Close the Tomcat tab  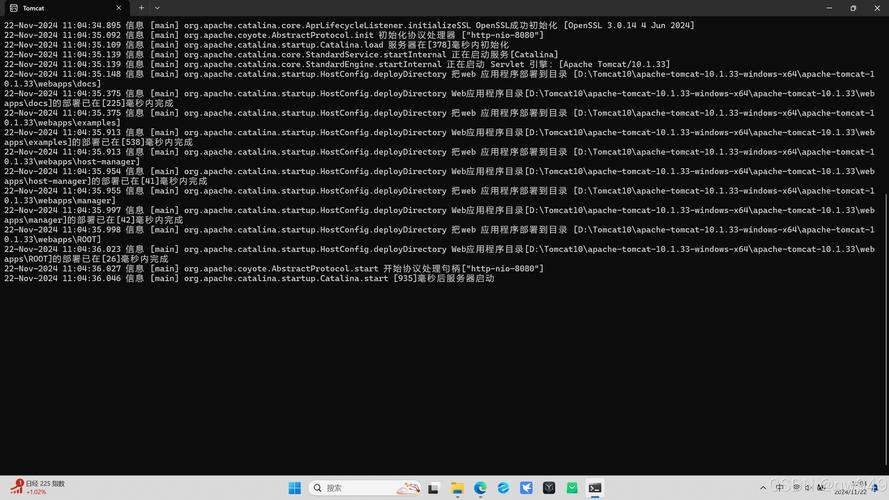[123, 8]
